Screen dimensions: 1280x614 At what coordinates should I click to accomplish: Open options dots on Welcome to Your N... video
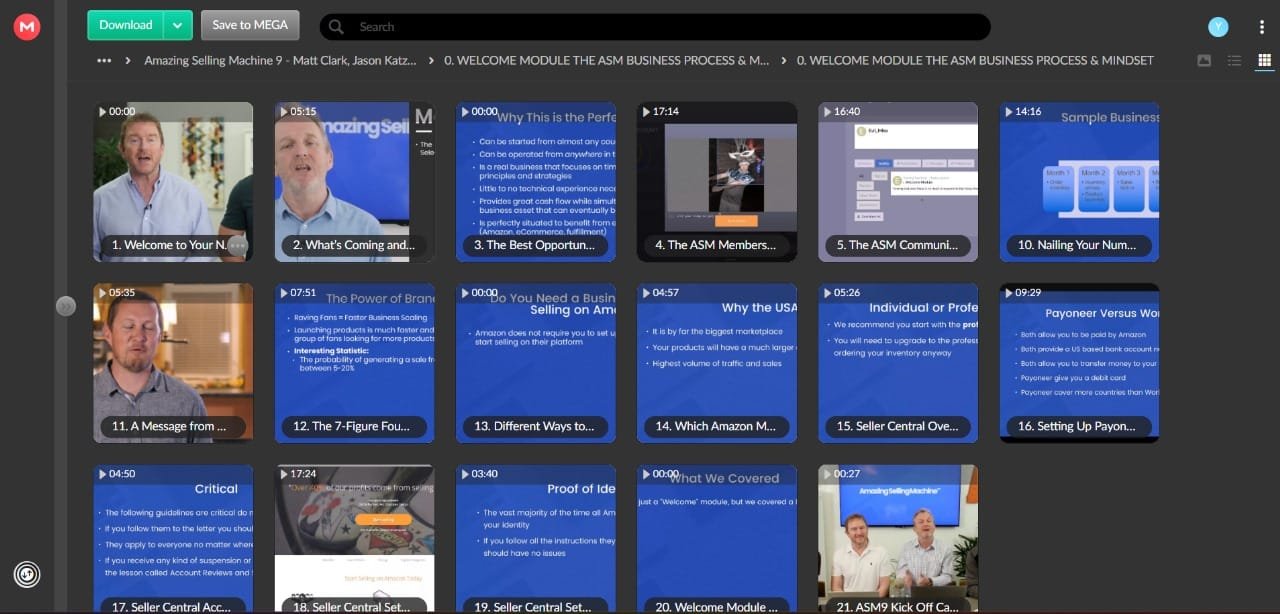point(237,245)
